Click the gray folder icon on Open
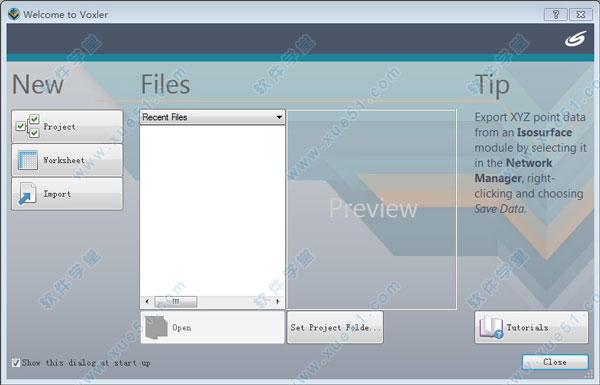Image resolution: width=600 pixels, height=385 pixels. tap(156, 327)
